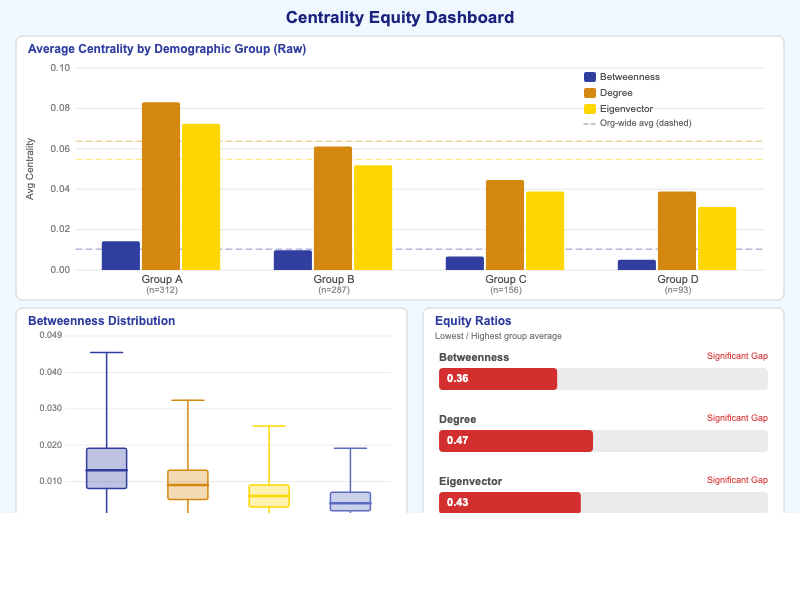Viewport: 800px width, 600px height.
Task: Select the yellow box plot box
Action: (x=269, y=496)
